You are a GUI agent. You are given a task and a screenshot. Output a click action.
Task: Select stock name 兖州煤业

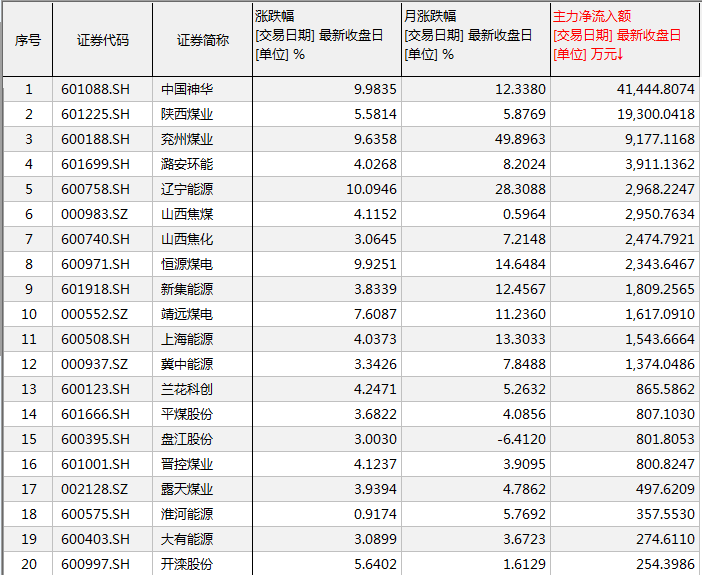tap(187, 139)
